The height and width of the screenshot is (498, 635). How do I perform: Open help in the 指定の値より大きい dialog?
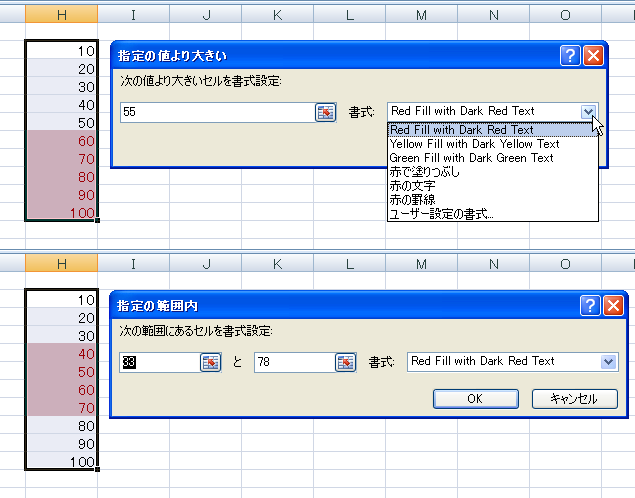570,56
